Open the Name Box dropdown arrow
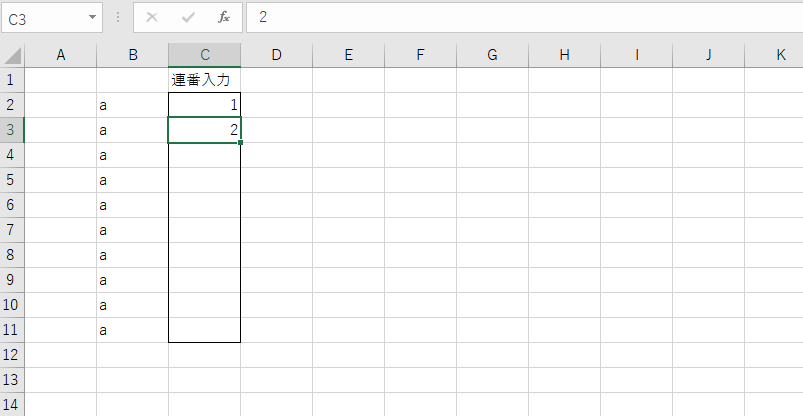 point(93,18)
